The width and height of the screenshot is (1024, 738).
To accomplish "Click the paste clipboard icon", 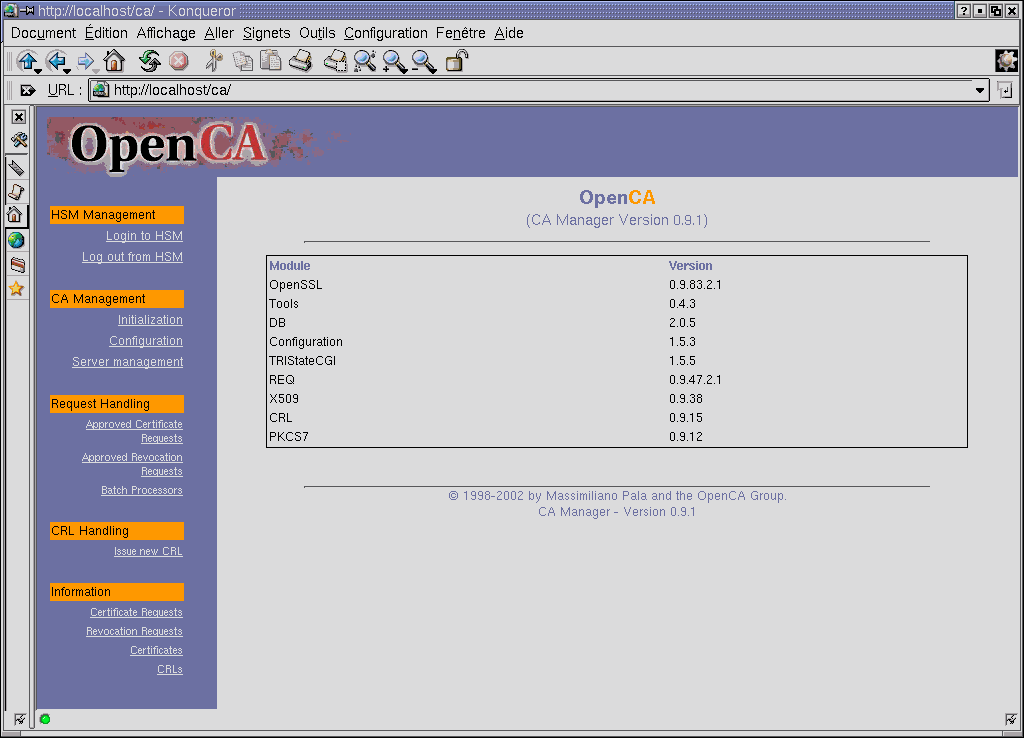I will [270, 61].
